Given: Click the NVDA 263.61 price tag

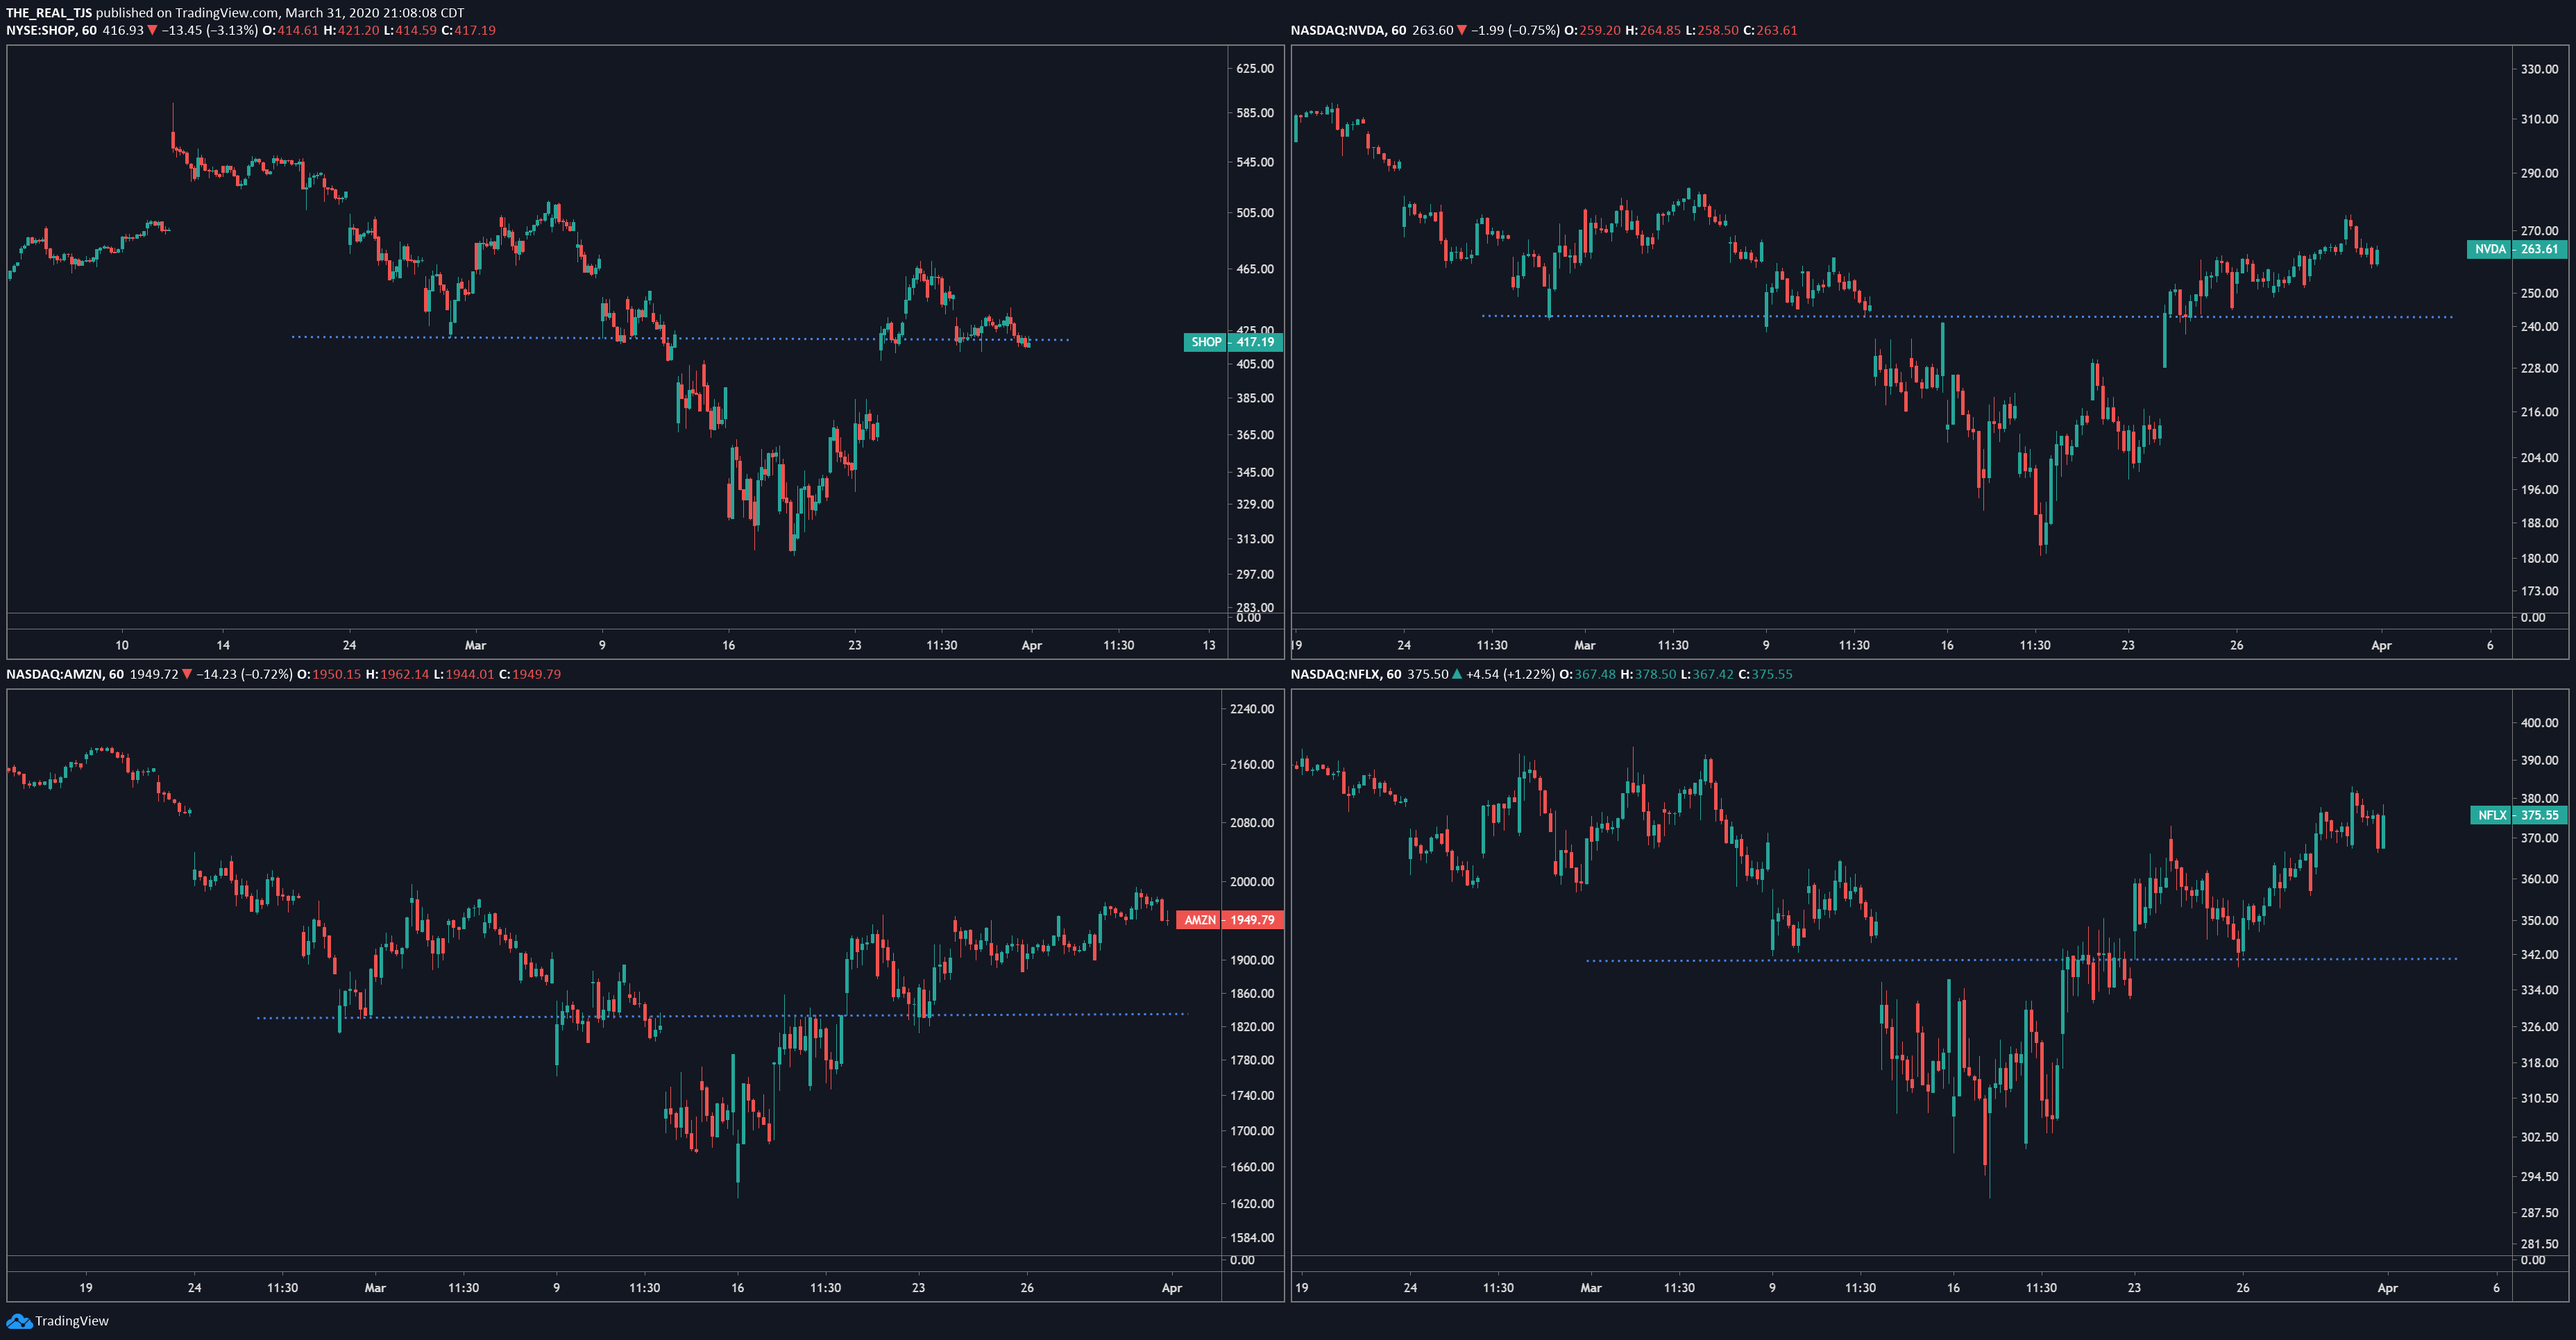Looking at the screenshot, I should point(2517,249).
